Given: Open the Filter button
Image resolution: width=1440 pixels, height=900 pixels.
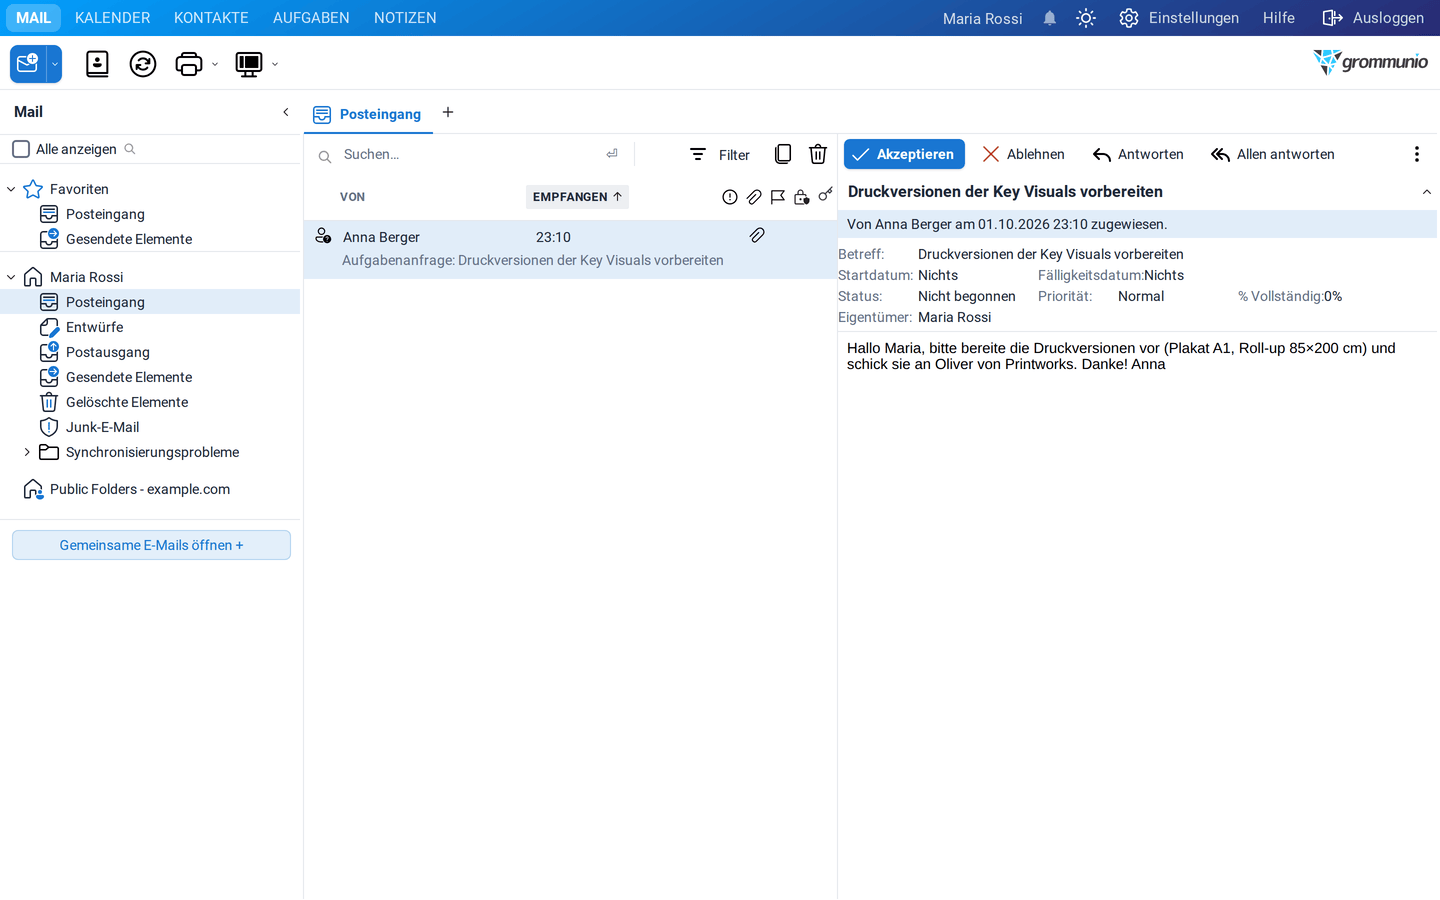Looking at the screenshot, I should point(720,154).
